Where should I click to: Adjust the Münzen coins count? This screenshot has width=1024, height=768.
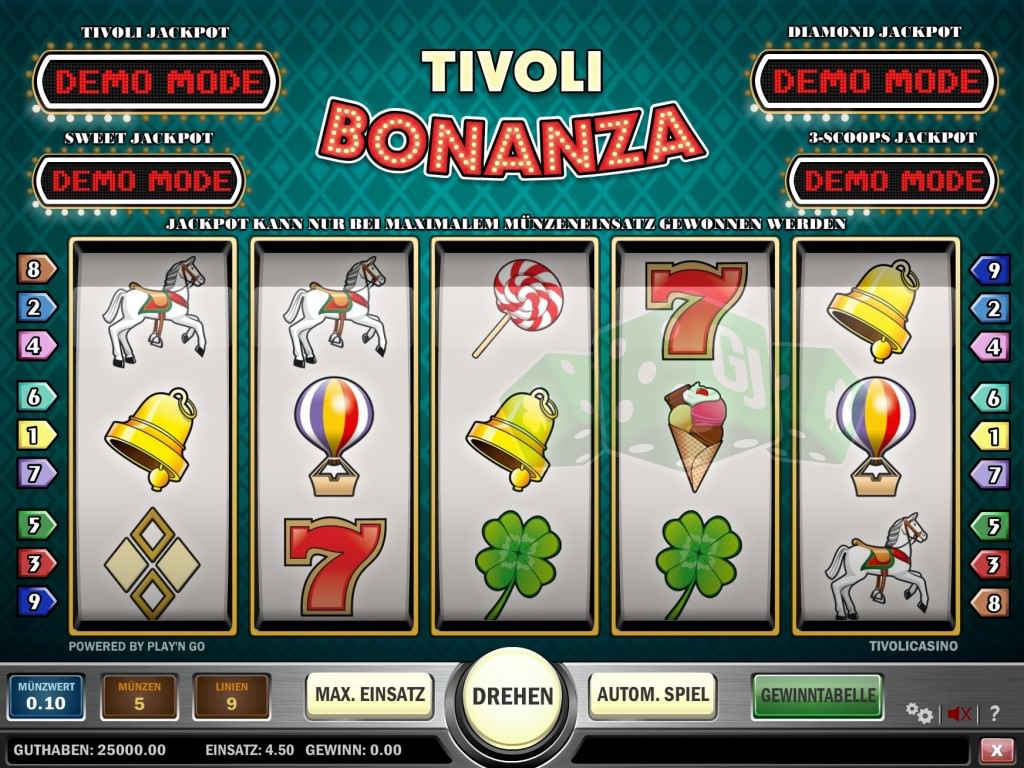click(139, 696)
